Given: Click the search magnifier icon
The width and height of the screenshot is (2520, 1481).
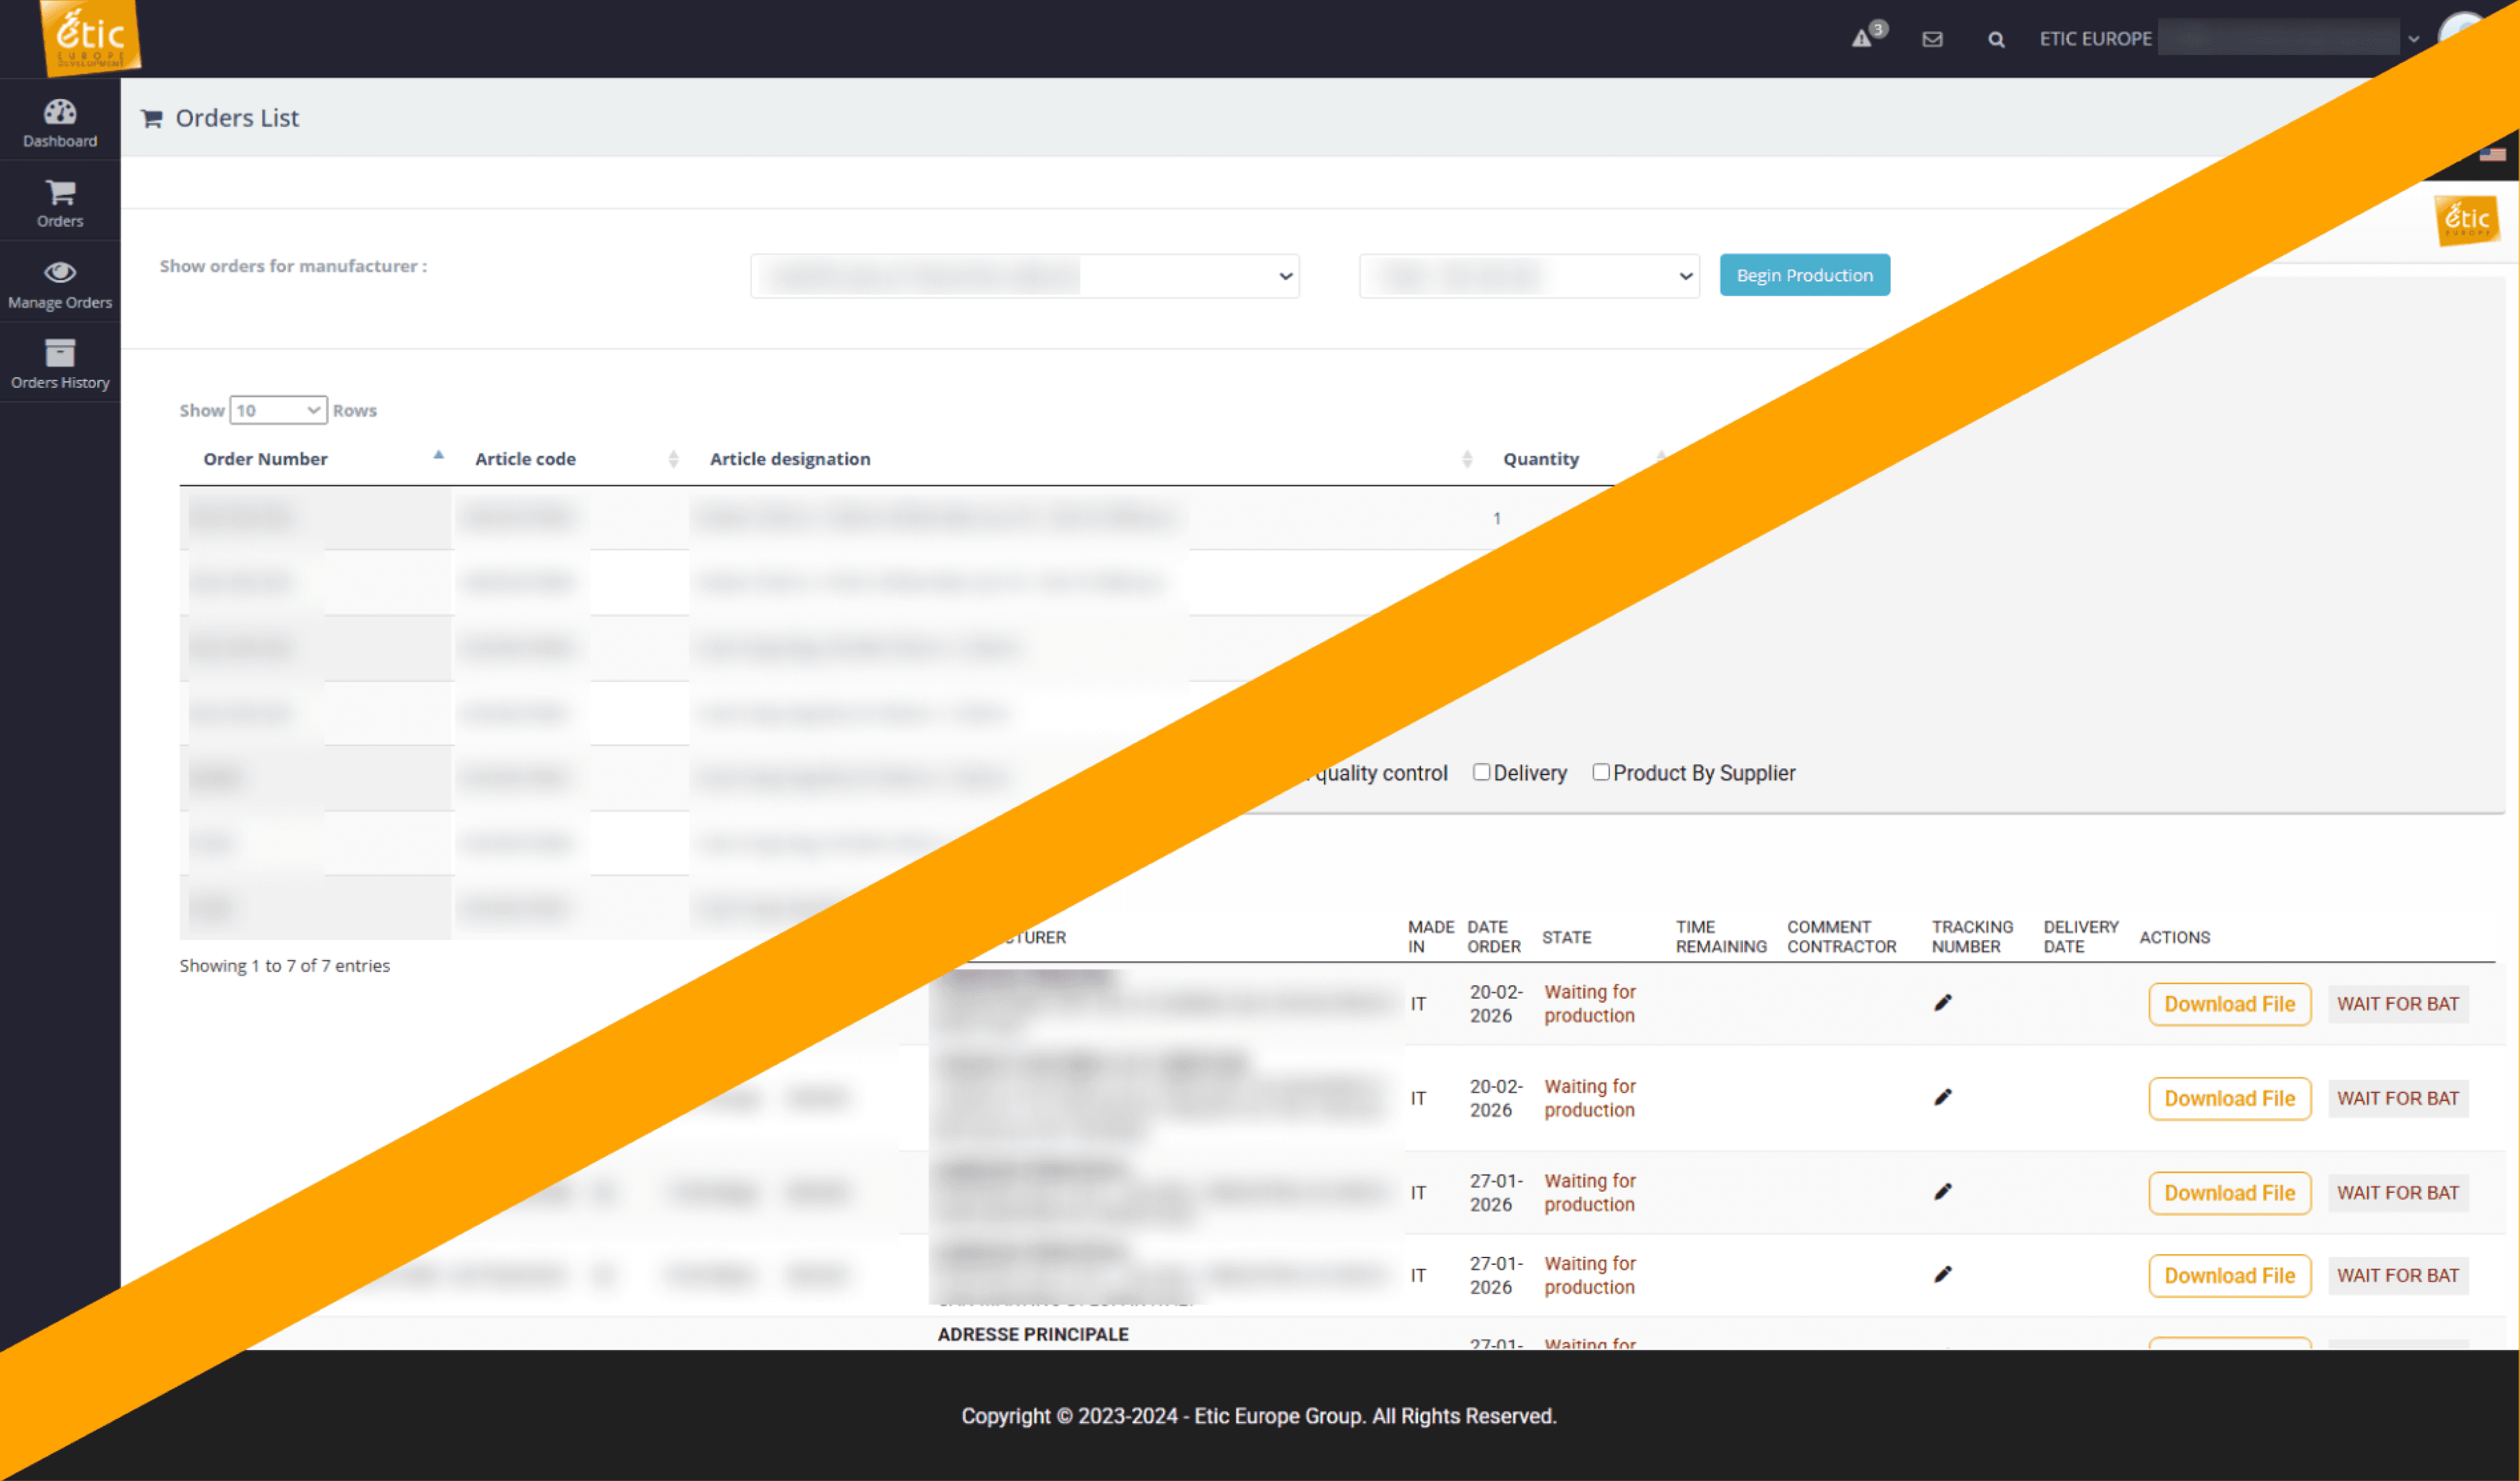Looking at the screenshot, I should 1996,39.
